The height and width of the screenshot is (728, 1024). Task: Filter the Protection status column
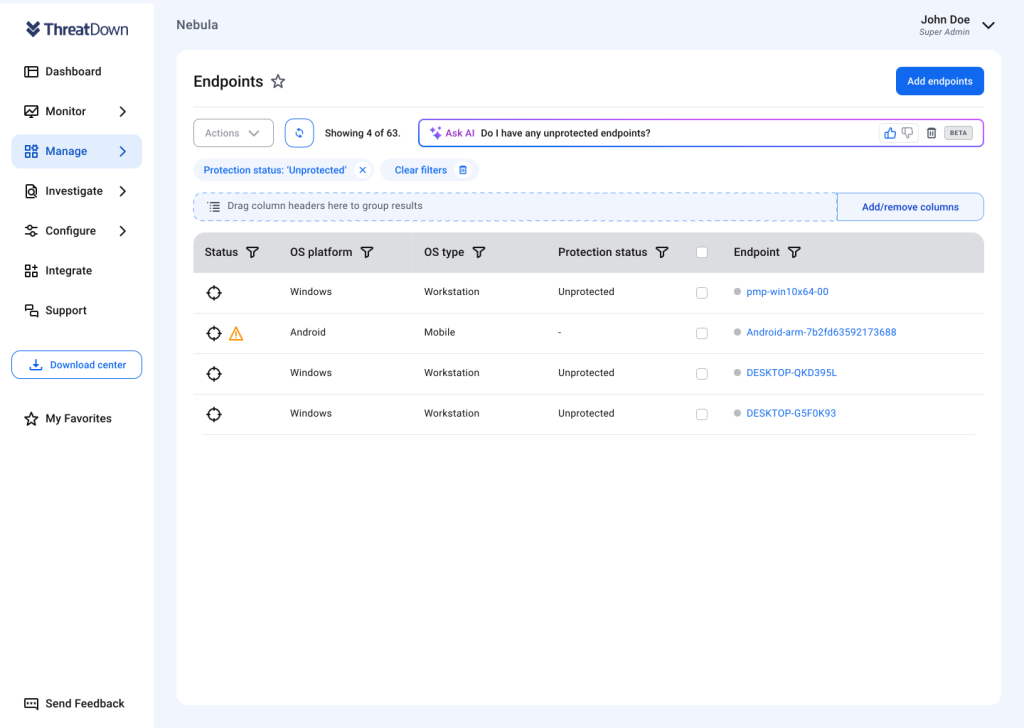[x=662, y=253]
